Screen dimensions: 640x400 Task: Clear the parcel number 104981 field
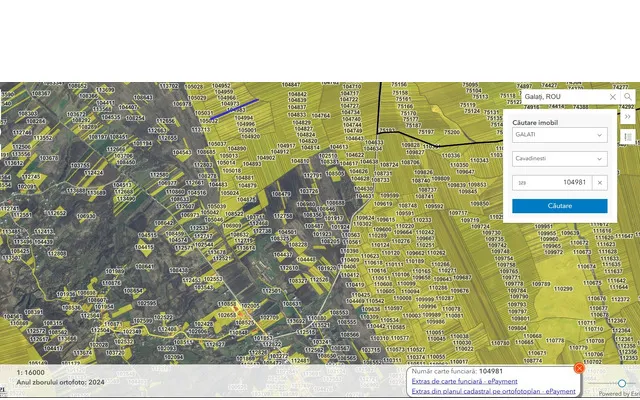click(599, 182)
